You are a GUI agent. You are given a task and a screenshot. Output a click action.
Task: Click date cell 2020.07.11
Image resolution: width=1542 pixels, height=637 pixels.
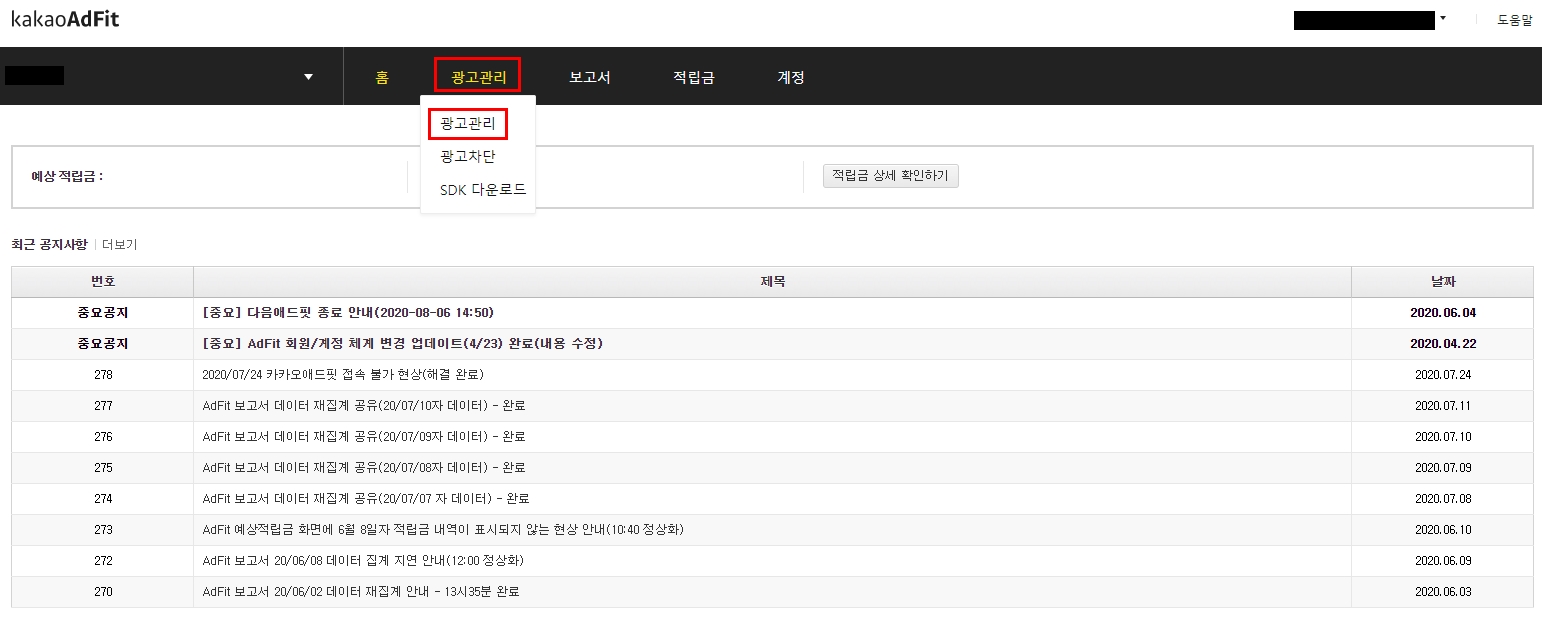coord(1443,406)
